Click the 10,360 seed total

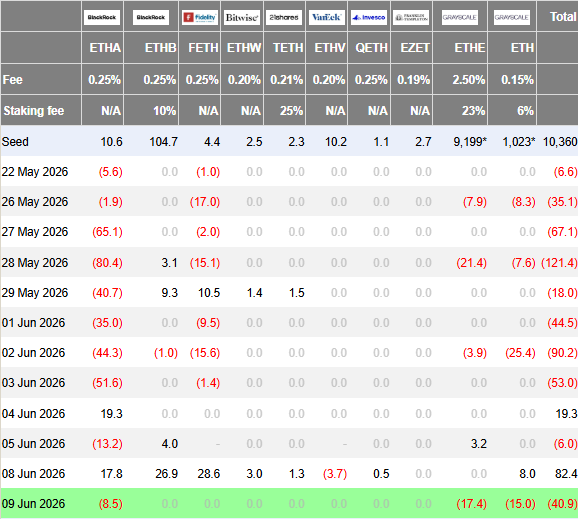[x=560, y=142]
